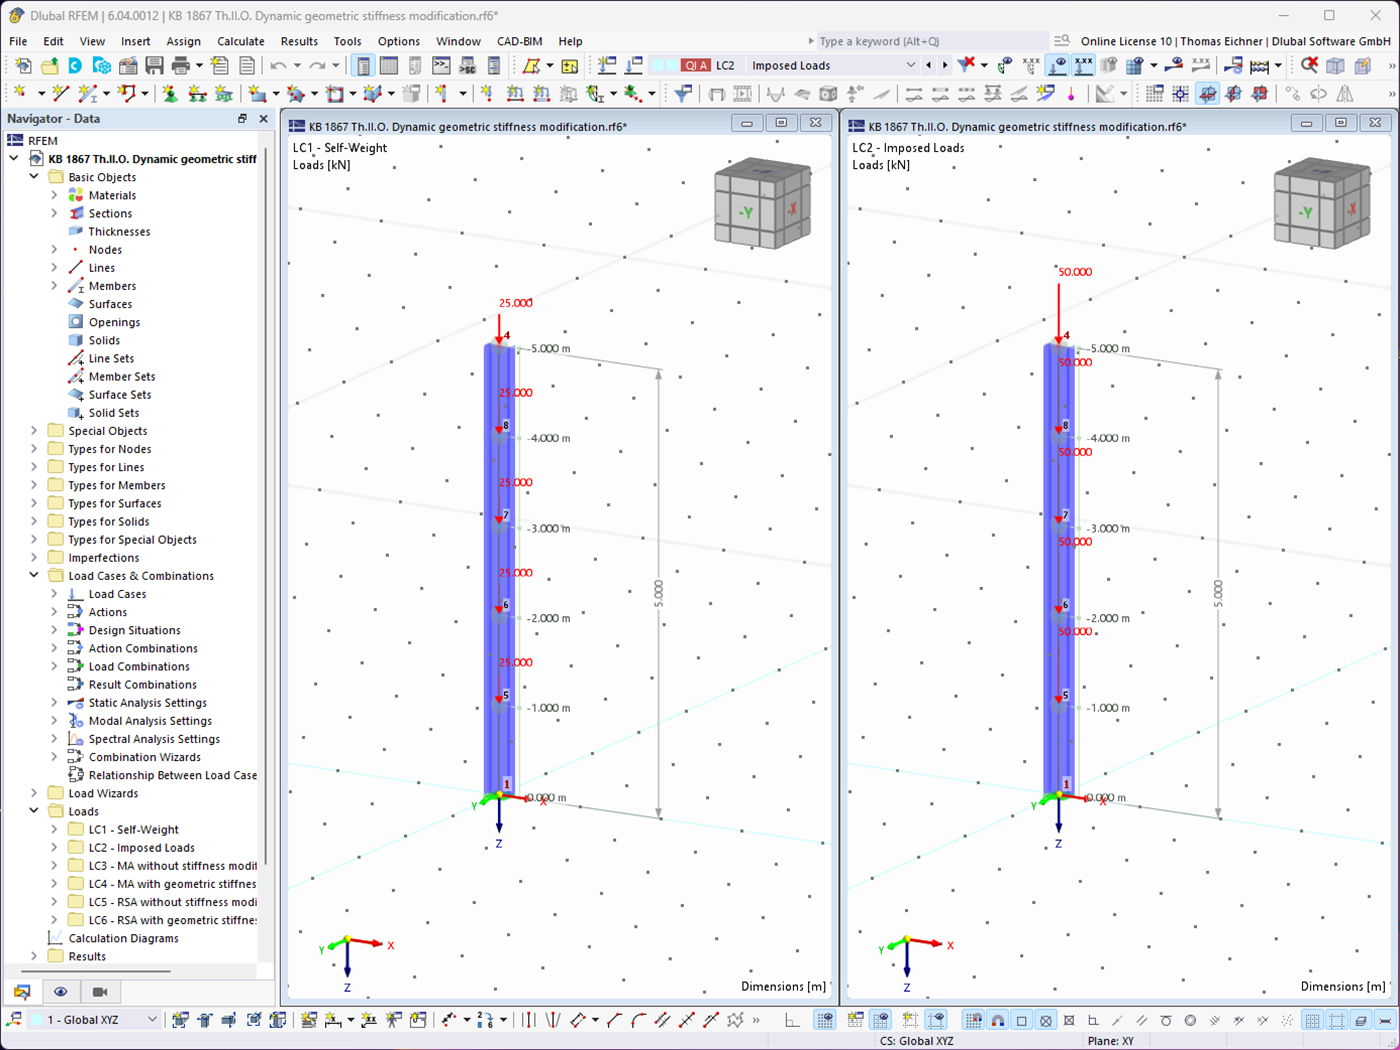Click the camera icon below the Navigator

[100, 992]
